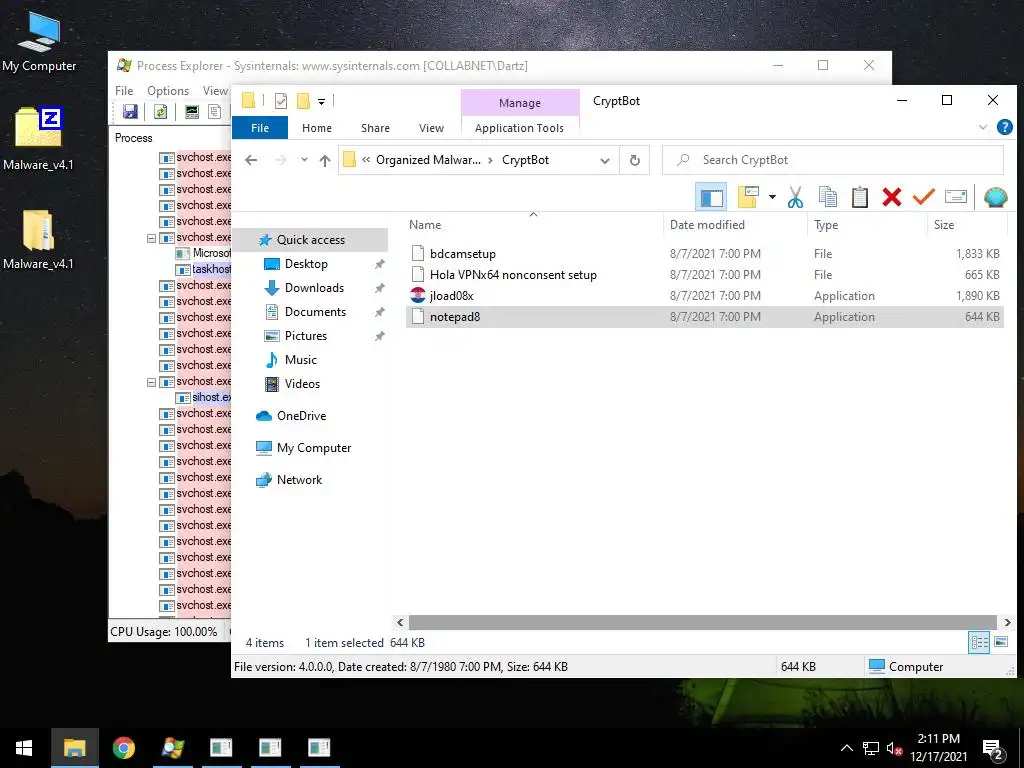Sort files by Size column header
This screenshot has width=1024, height=768.
point(966,225)
